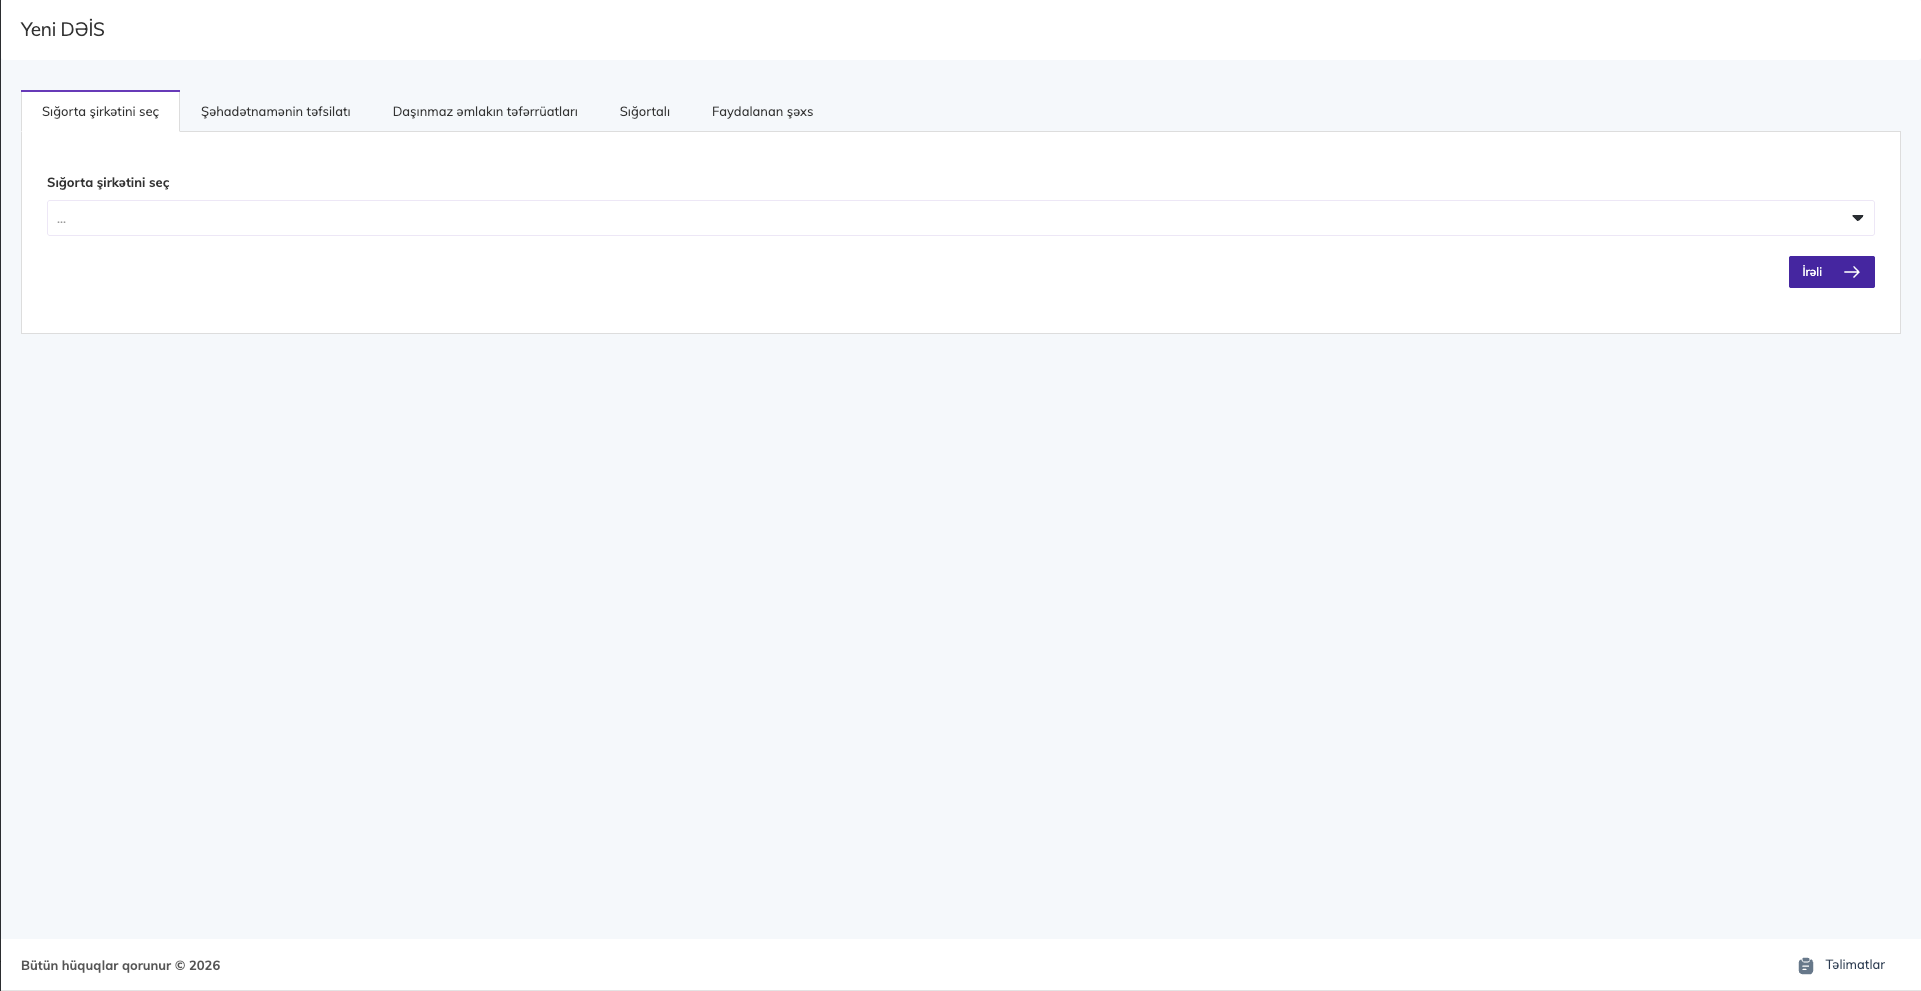This screenshot has height=991, width=1921.
Task: Go to the Sığortalı tab
Action: 644,112
